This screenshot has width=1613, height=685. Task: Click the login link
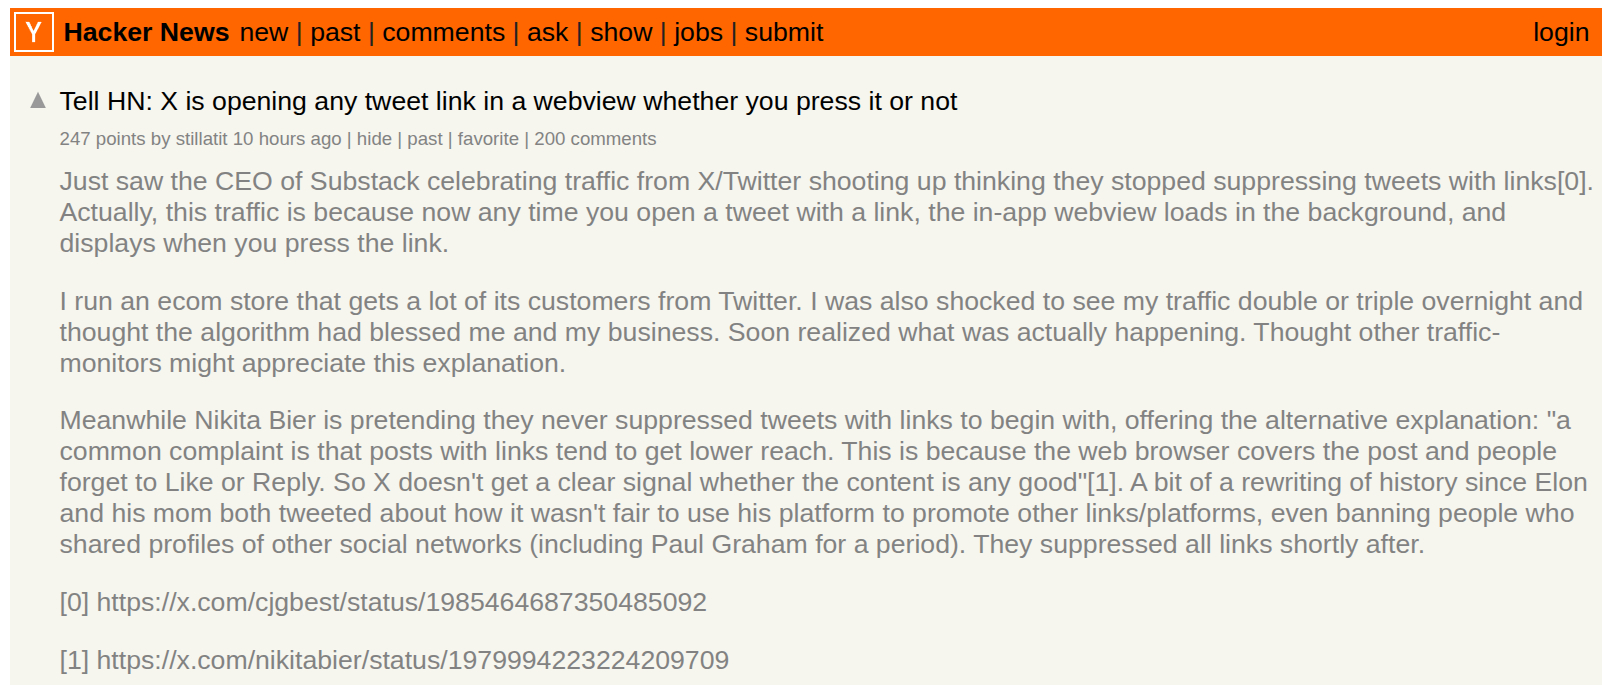click(1560, 33)
